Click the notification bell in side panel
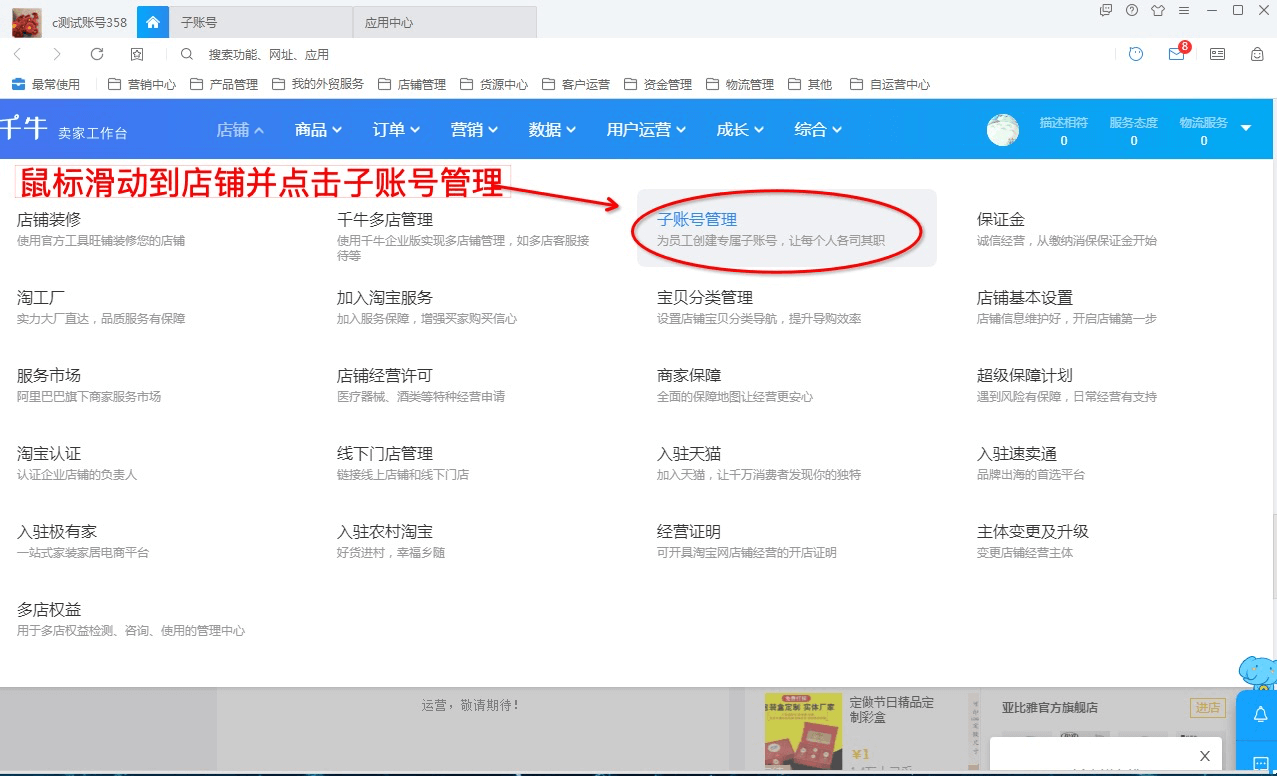The height and width of the screenshot is (776, 1277). [1260, 714]
